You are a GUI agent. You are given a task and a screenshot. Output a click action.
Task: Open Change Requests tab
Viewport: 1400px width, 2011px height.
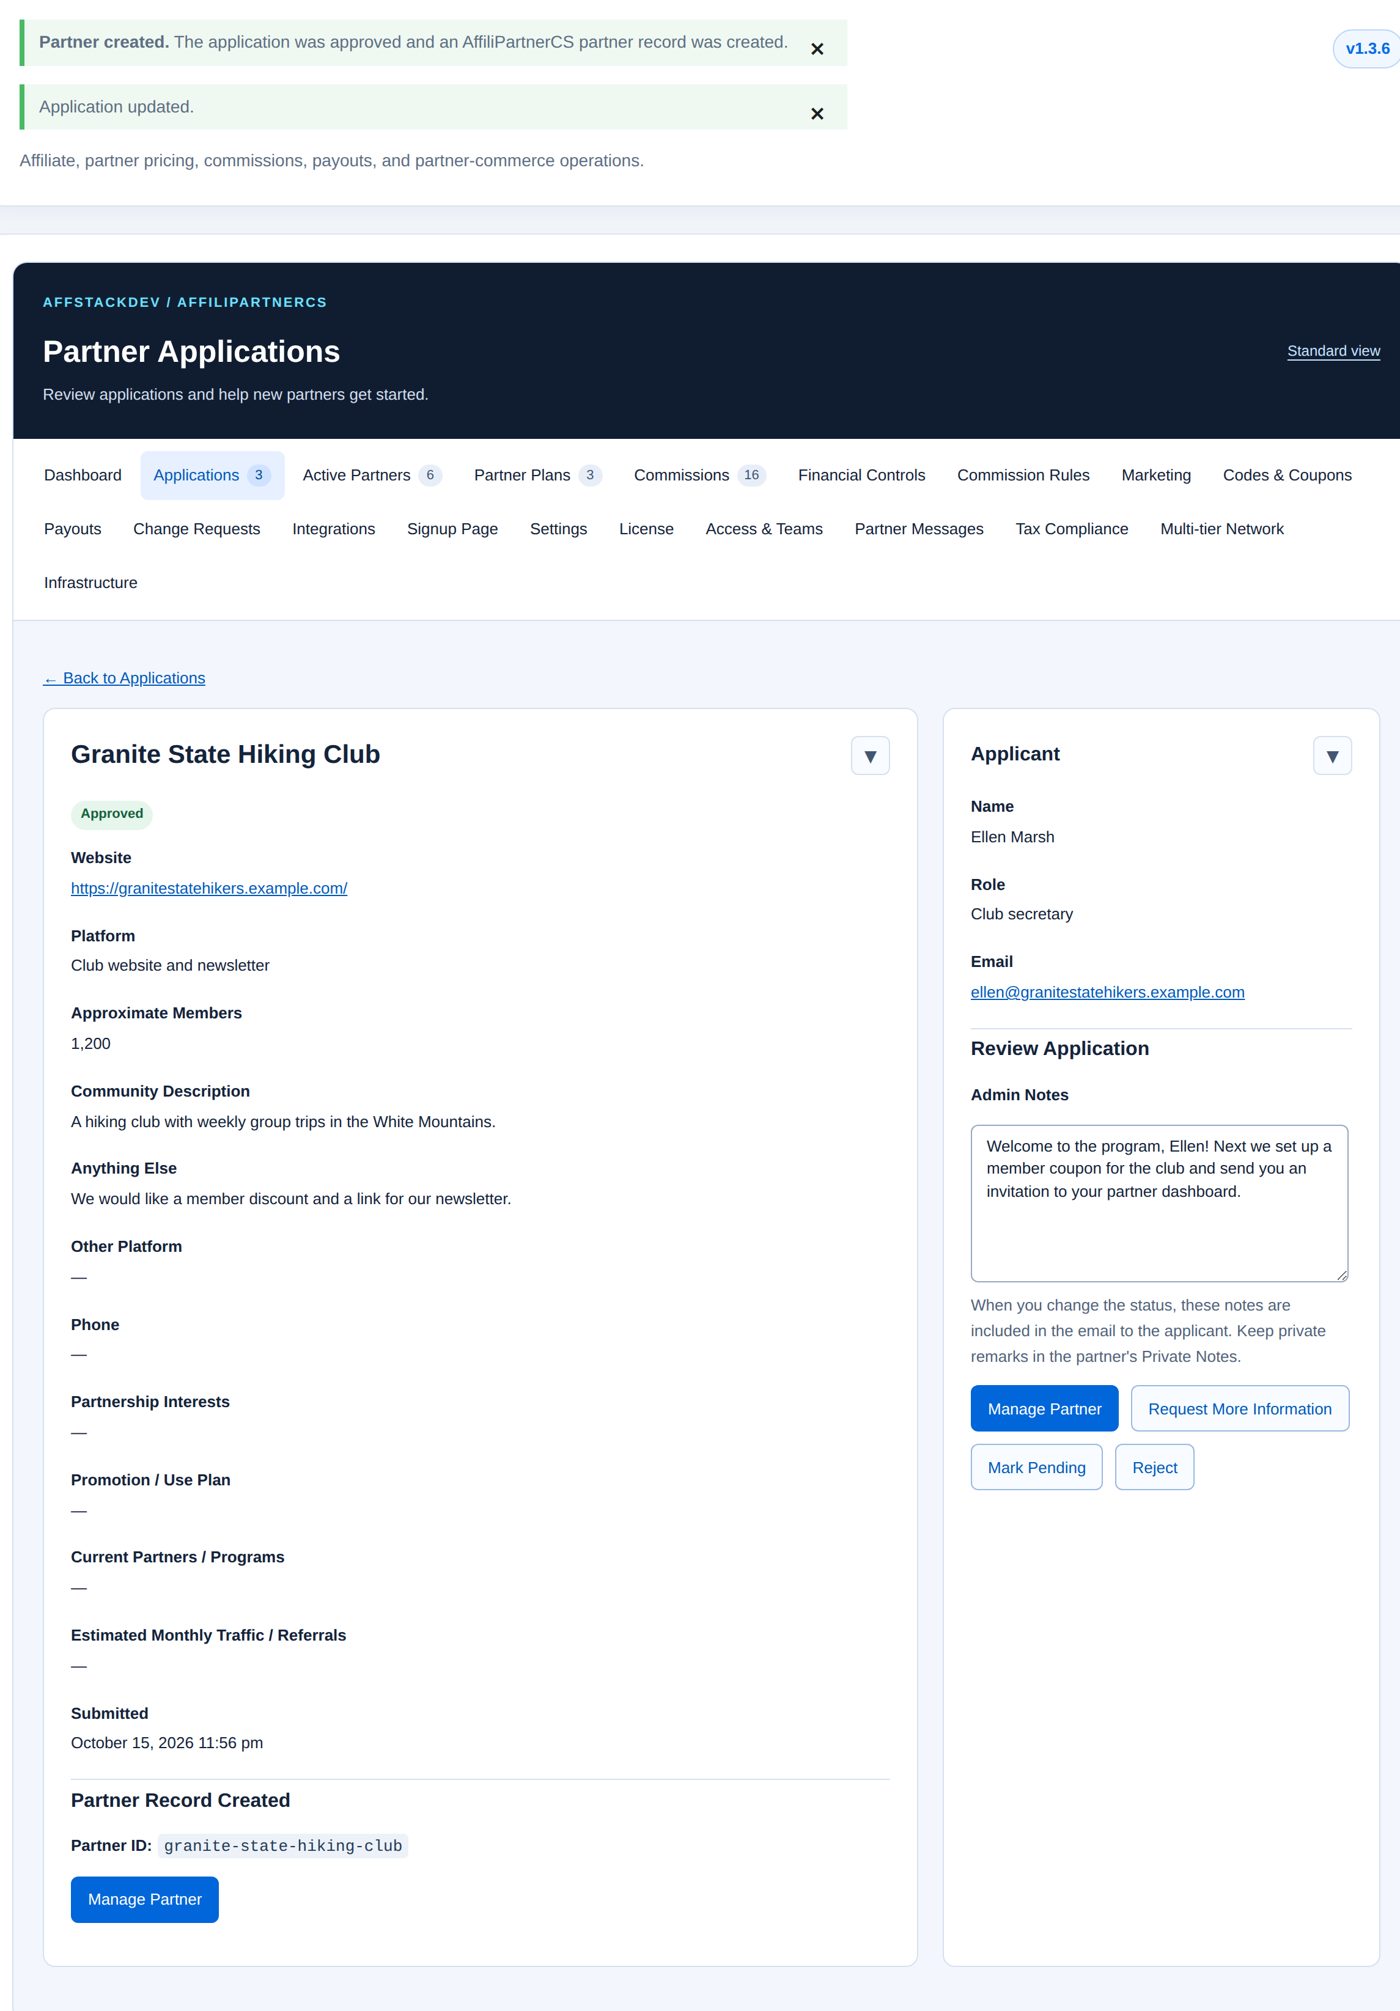click(197, 529)
